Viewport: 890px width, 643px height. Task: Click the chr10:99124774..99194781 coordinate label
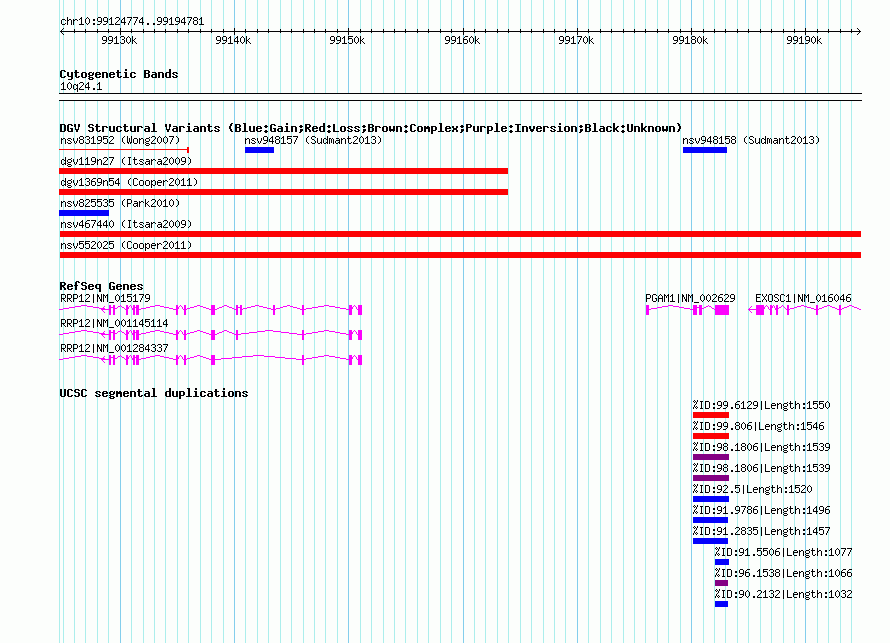[x=132, y=21]
